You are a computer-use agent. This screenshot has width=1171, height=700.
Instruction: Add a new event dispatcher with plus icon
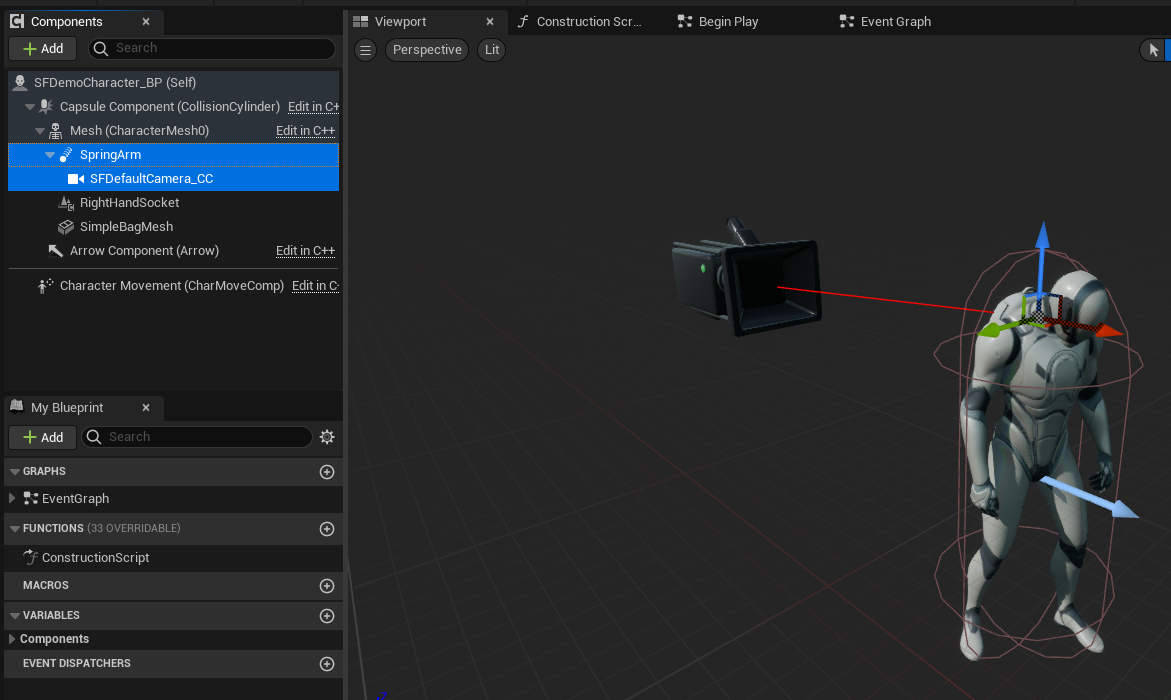point(326,663)
